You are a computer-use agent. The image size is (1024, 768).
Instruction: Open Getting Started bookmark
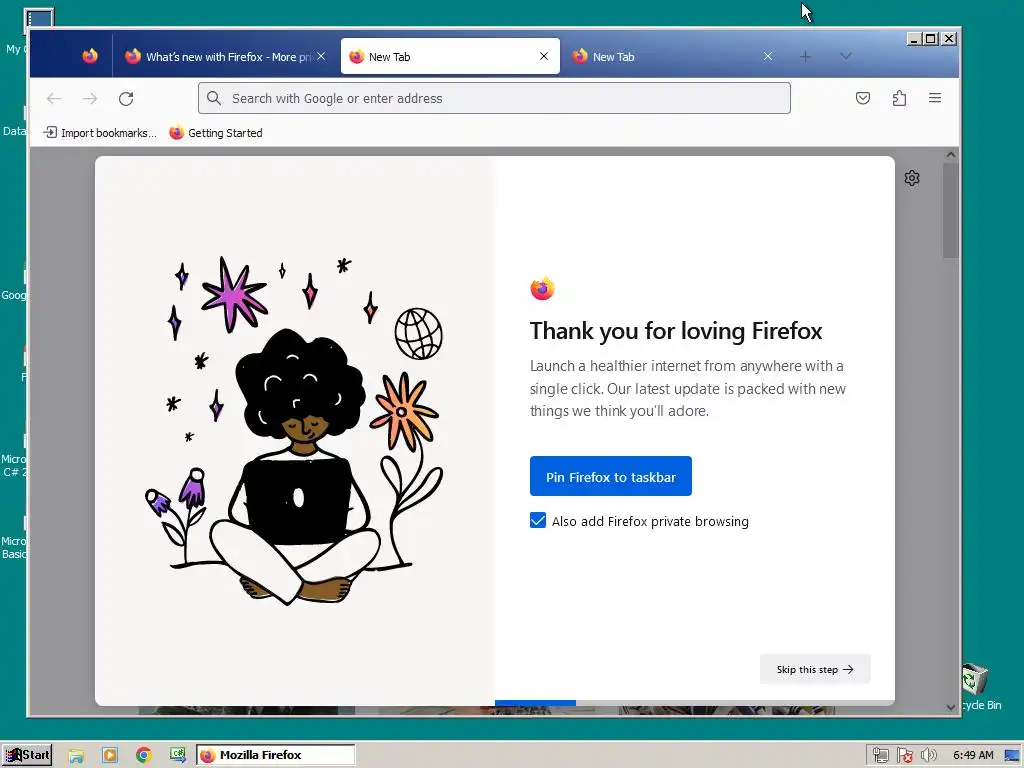pos(216,133)
